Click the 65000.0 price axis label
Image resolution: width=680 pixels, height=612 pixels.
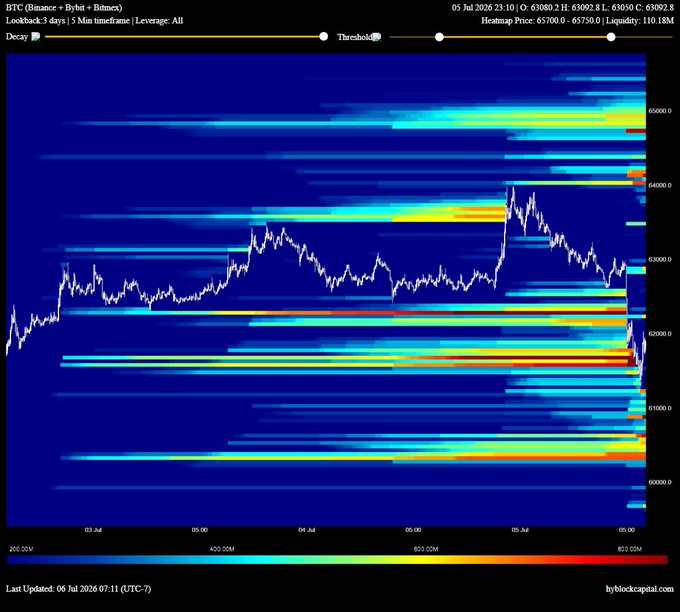[x=660, y=111]
